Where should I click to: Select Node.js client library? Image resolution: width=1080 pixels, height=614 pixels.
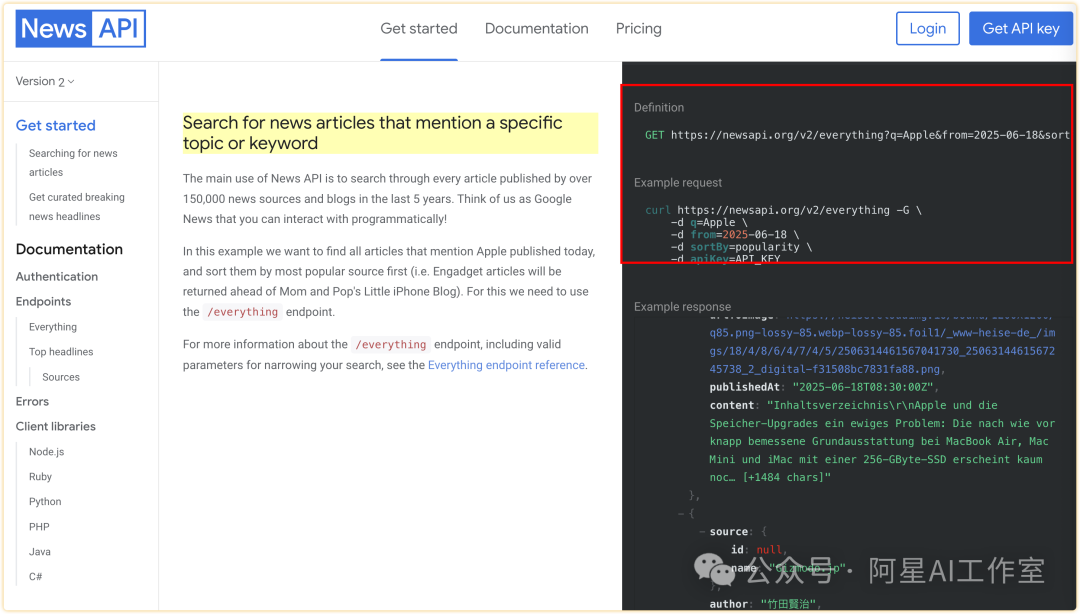point(46,451)
